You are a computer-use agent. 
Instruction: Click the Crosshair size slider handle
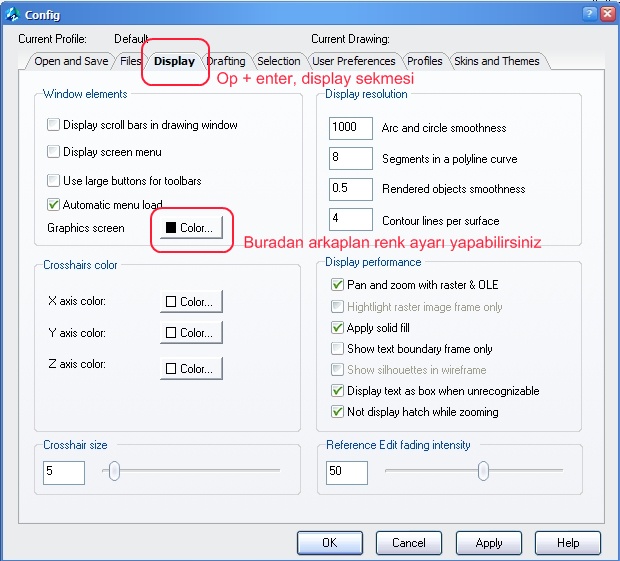[x=114, y=470]
